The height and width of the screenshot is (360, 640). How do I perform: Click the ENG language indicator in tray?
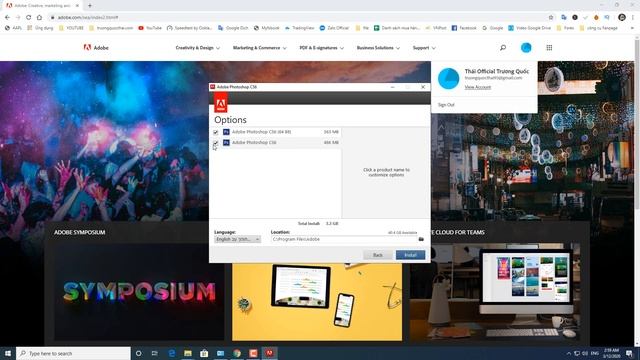pos(595,353)
